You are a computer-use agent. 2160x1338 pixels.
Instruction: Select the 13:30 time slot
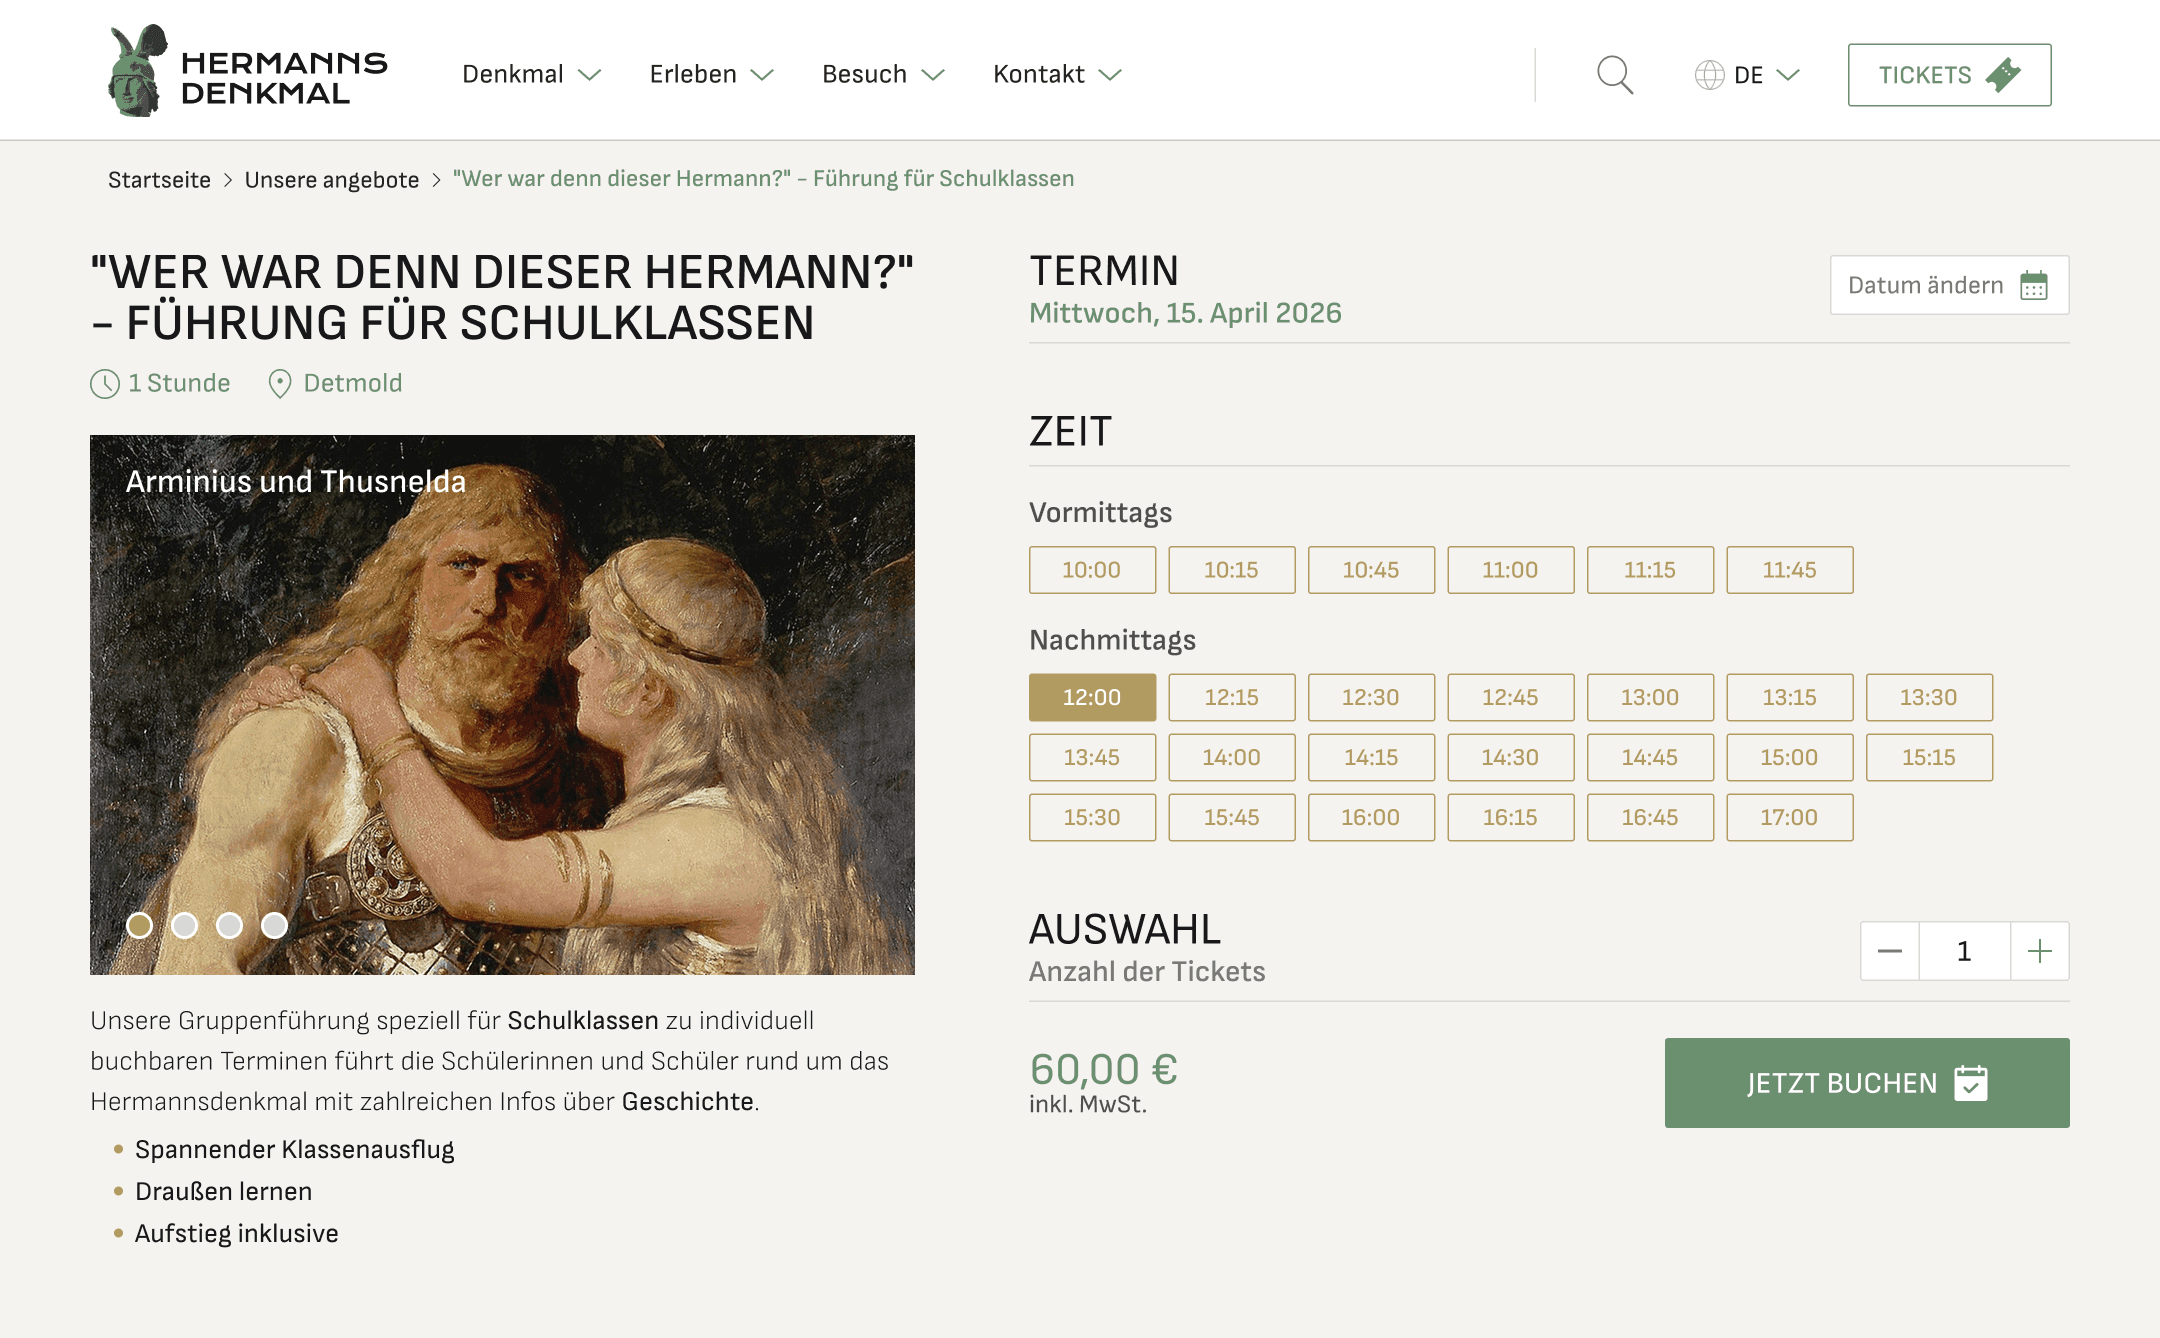[1929, 697]
